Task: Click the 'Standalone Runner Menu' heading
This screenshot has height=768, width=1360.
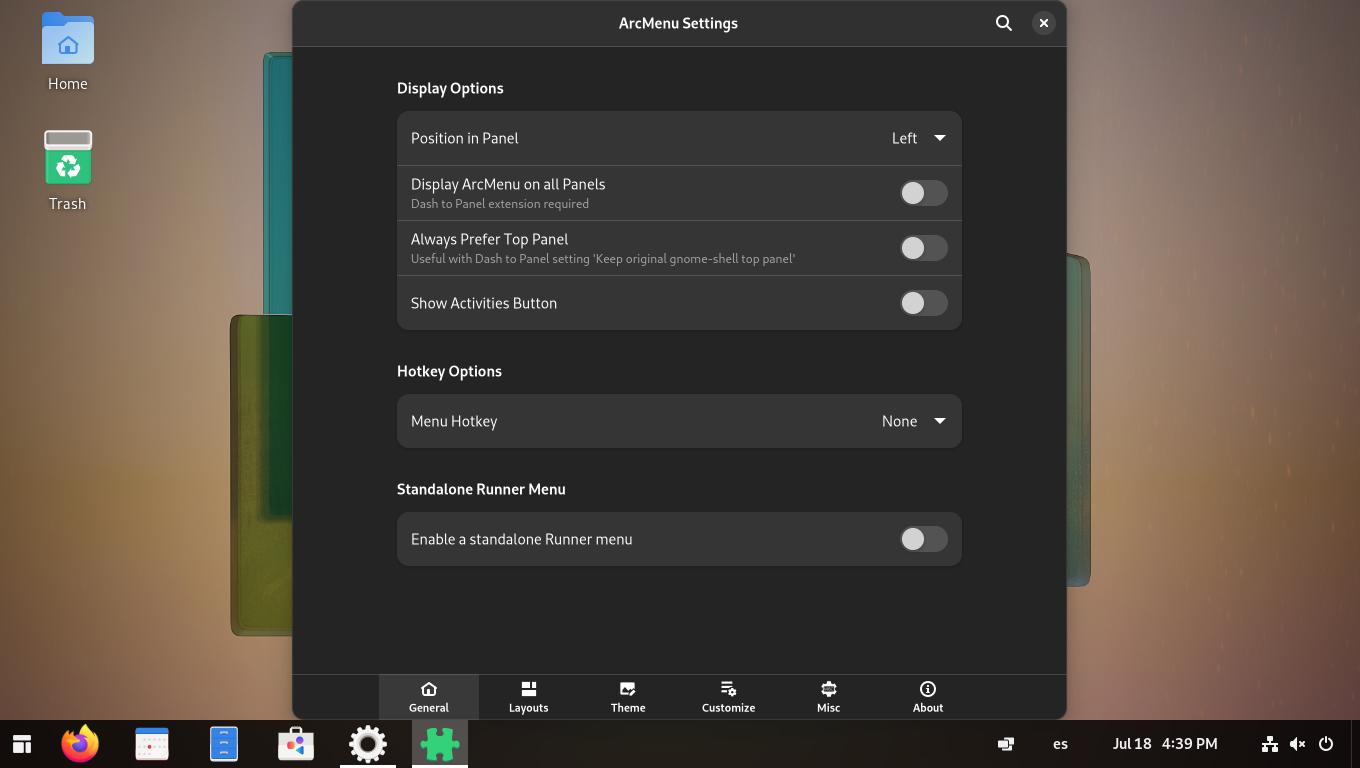Action: (481, 489)
